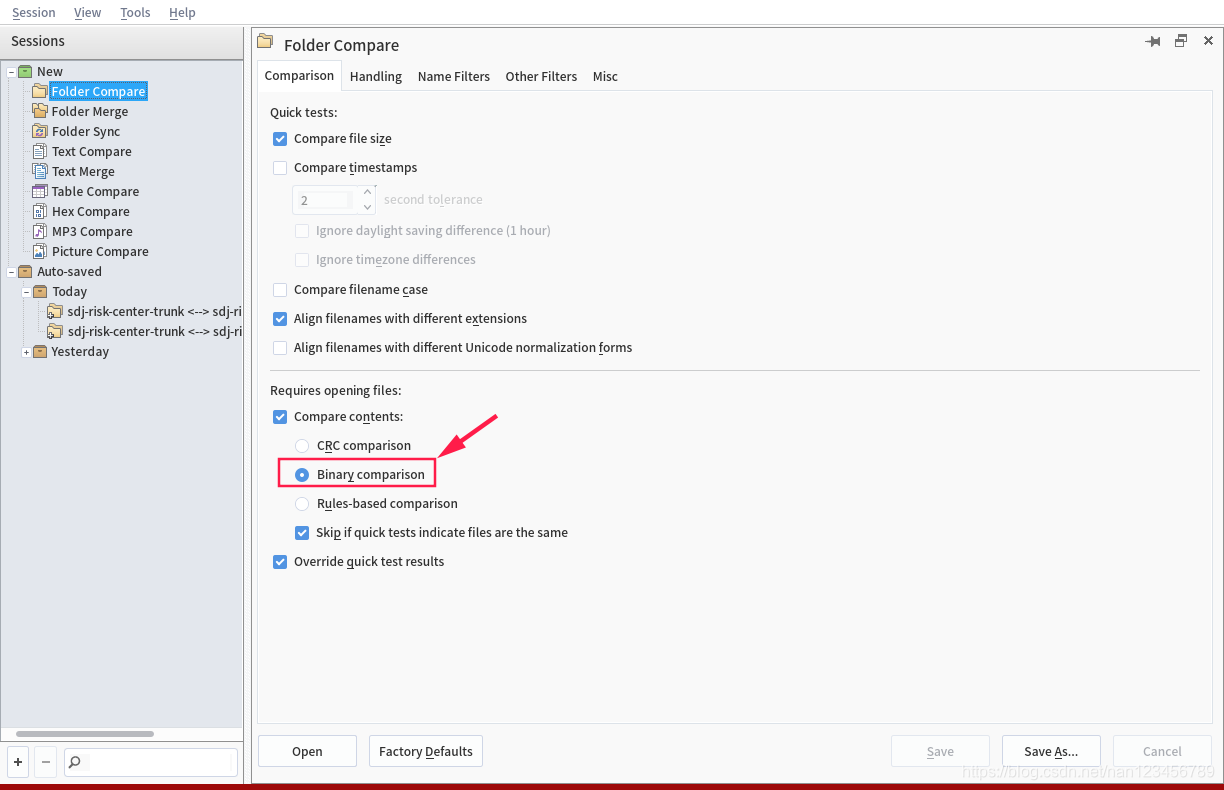1224x790 pixels.
Task: Open the View menu
Action: click(x=88, y=13)
